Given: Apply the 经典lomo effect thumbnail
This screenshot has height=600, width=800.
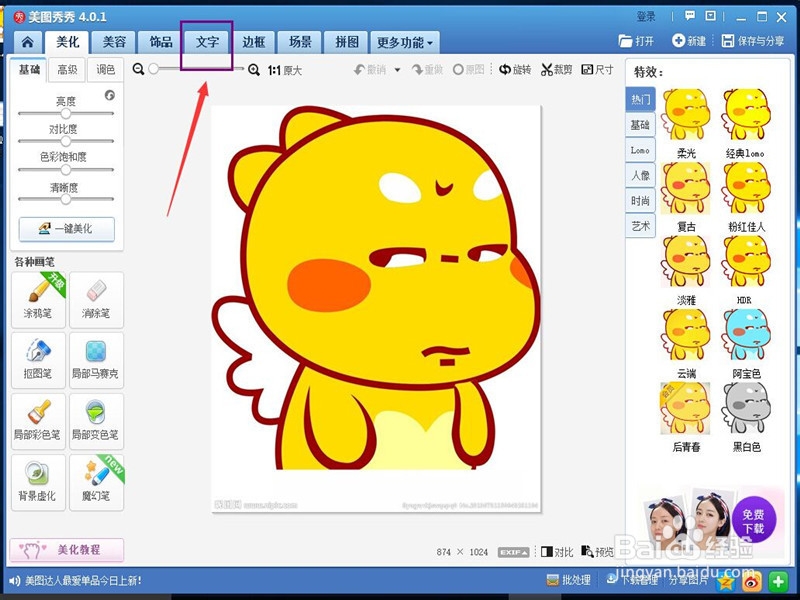Looking at the screenshot, I should (x=745, y=115).
